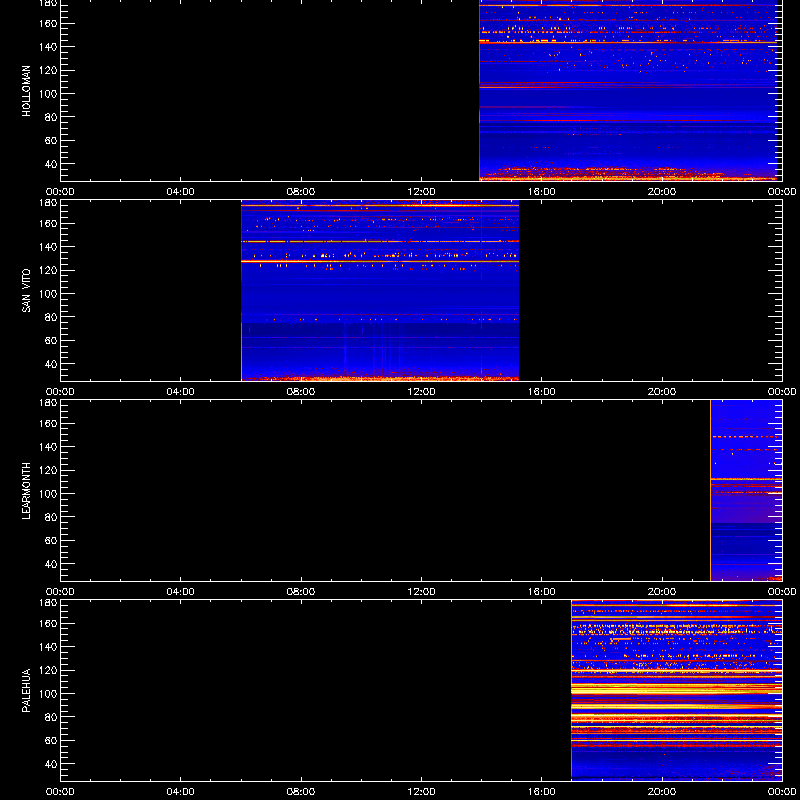The width and height of the screenshot is (800, 800).
Task: Click the 12:00 time label below San Vito panel
Action: coord(421,392)
